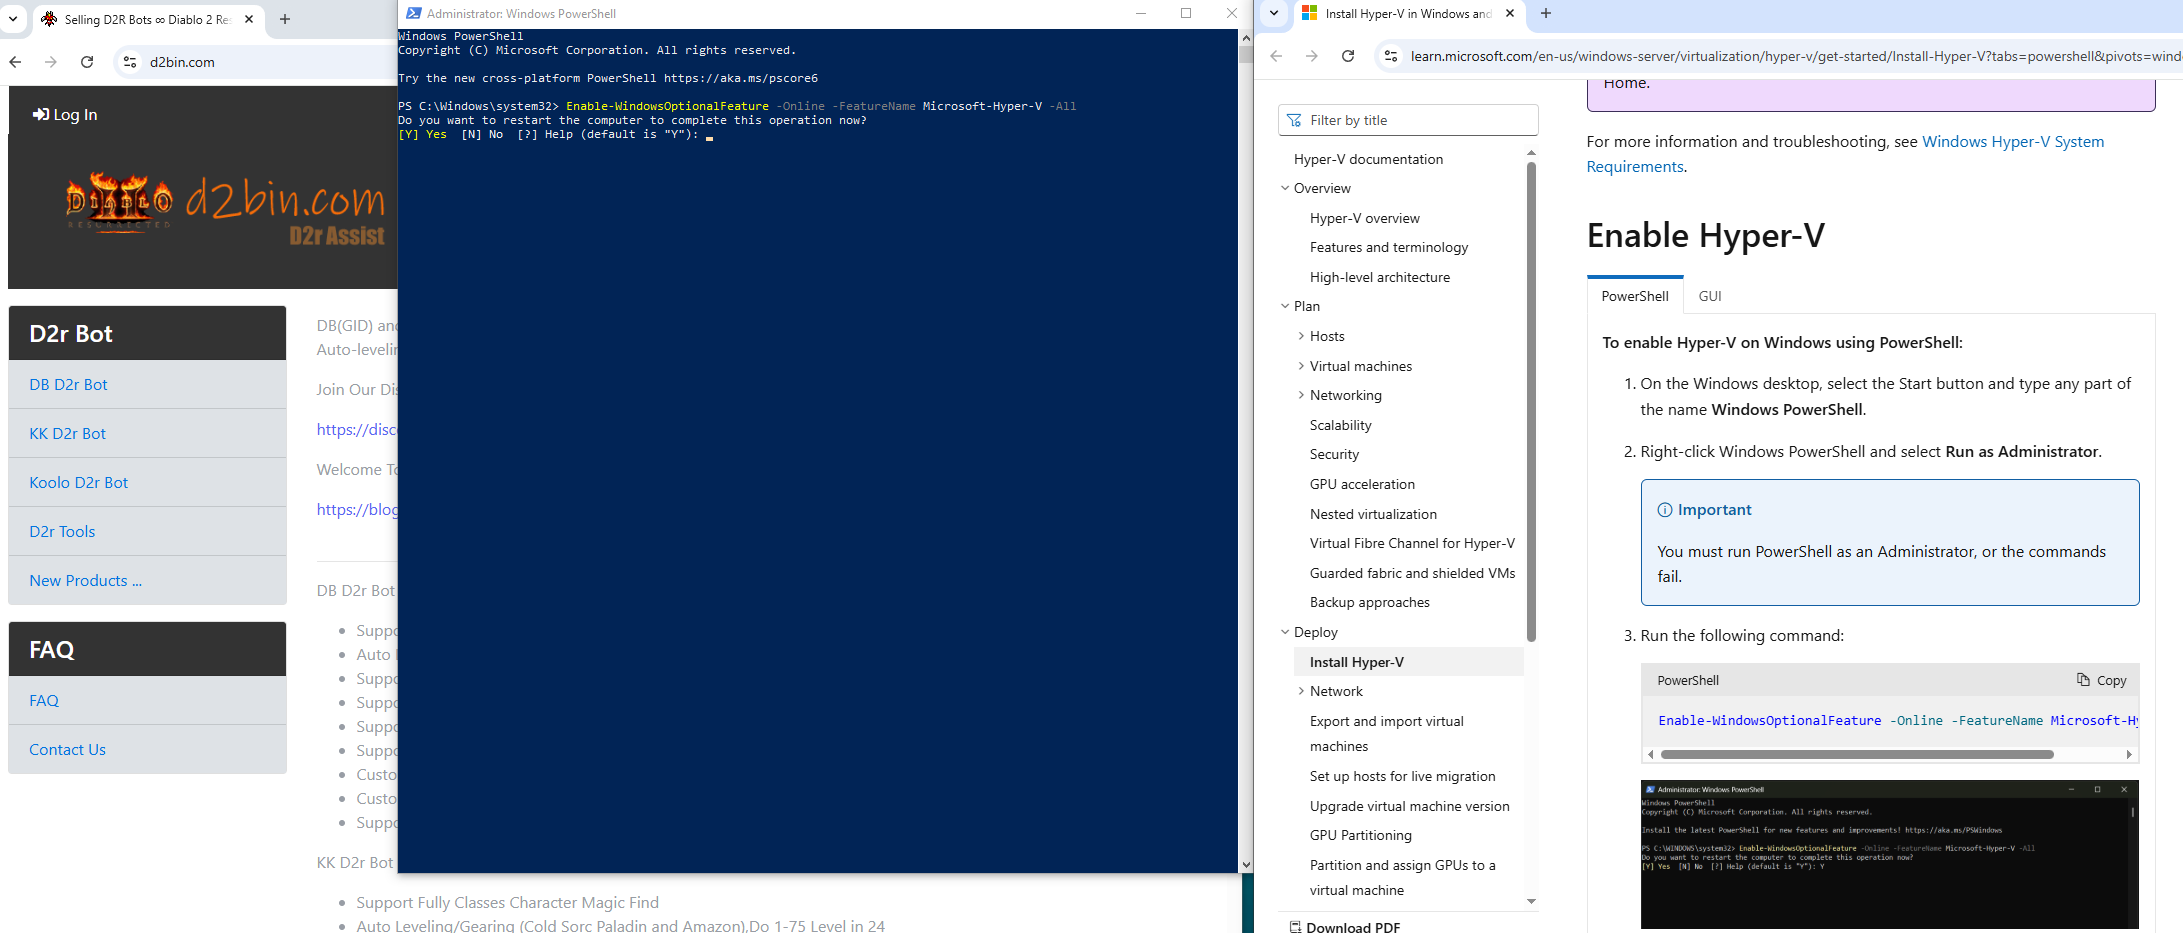The width and height of the screenshot is (2183, 933).
Task: Open Hyper-V overview page
Action: [1364, 218]
